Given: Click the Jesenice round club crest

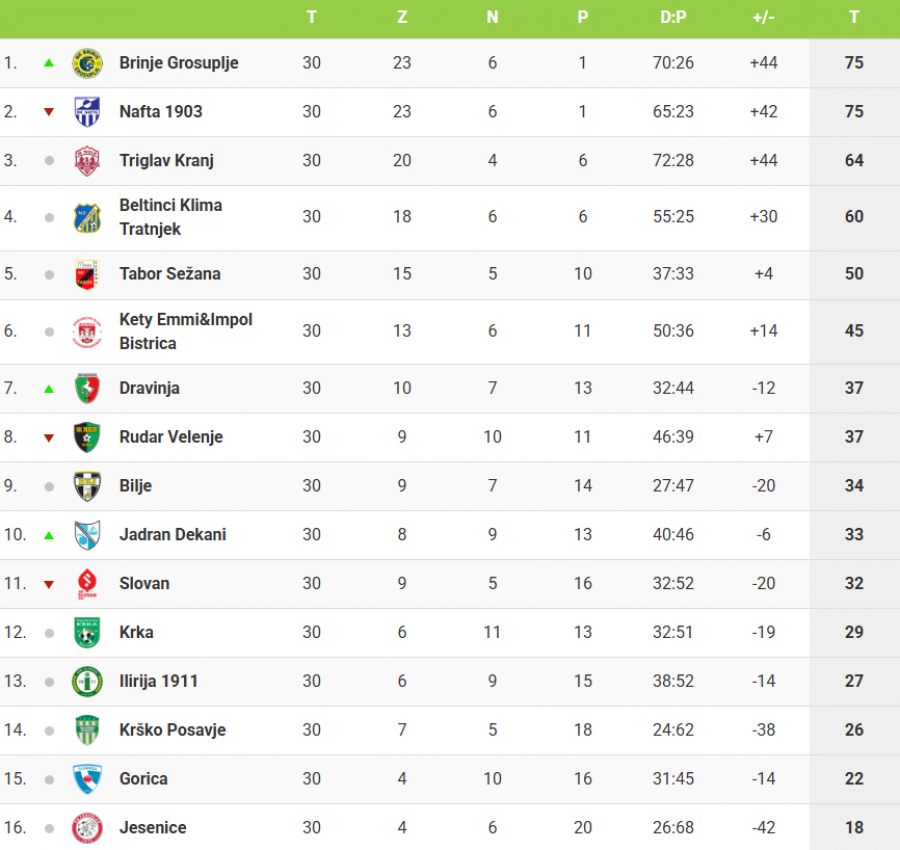Looking at the screenshot, I should 87,828.
